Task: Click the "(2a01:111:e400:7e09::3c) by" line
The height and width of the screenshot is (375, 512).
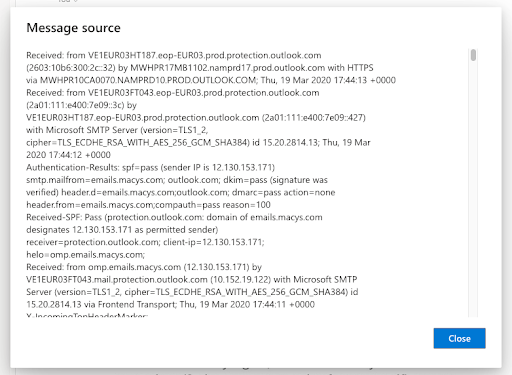Action: (x=82, y=105)
